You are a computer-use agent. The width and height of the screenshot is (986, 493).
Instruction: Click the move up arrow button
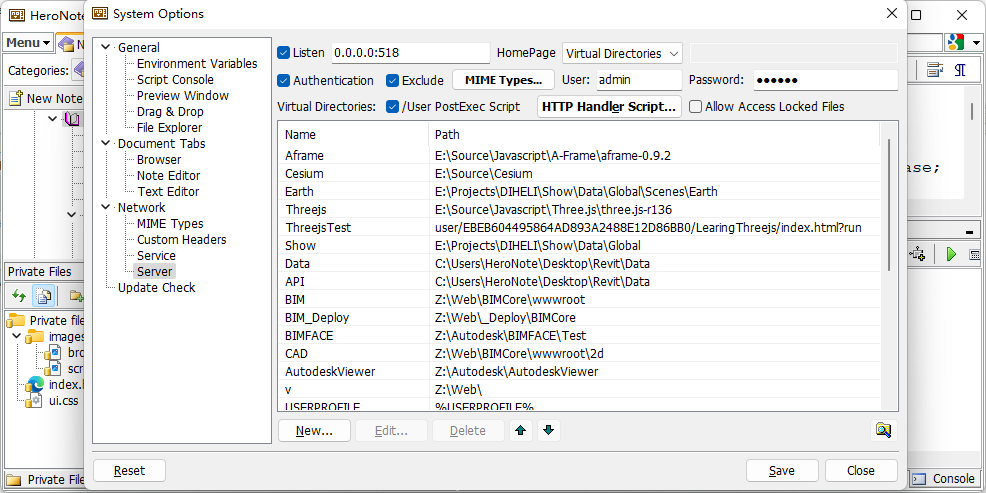tap(520, 430)
